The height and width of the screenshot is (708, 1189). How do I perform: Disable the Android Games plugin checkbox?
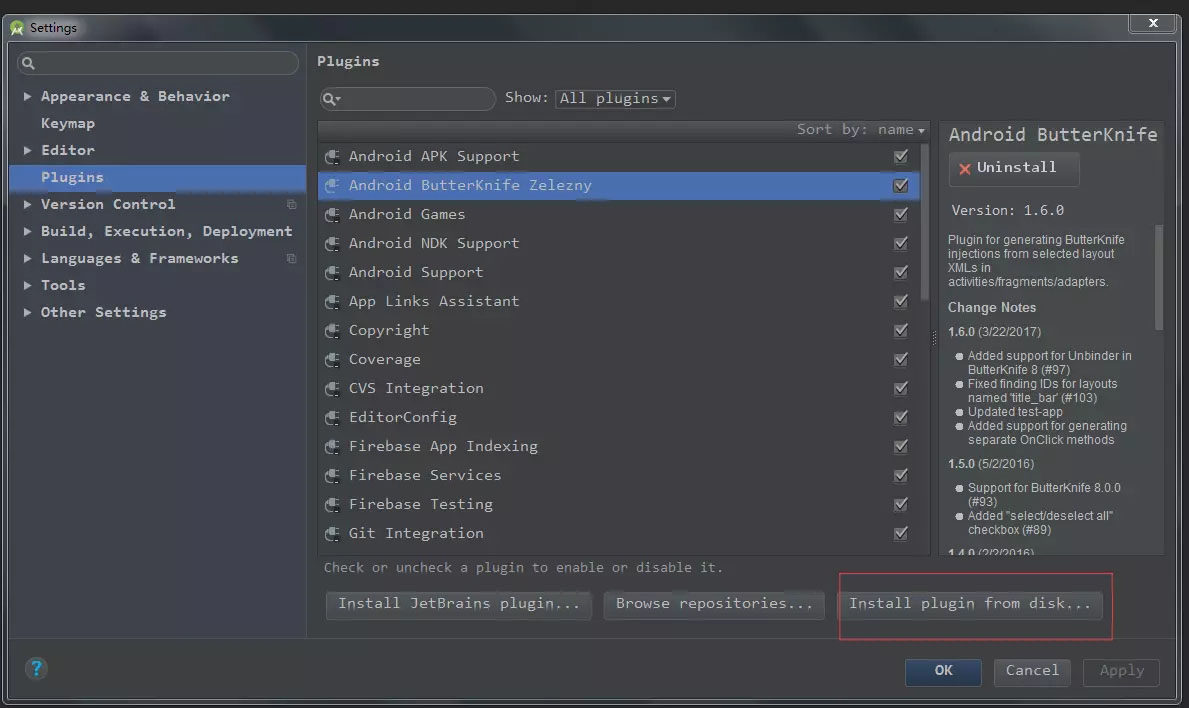coord(900,215)
